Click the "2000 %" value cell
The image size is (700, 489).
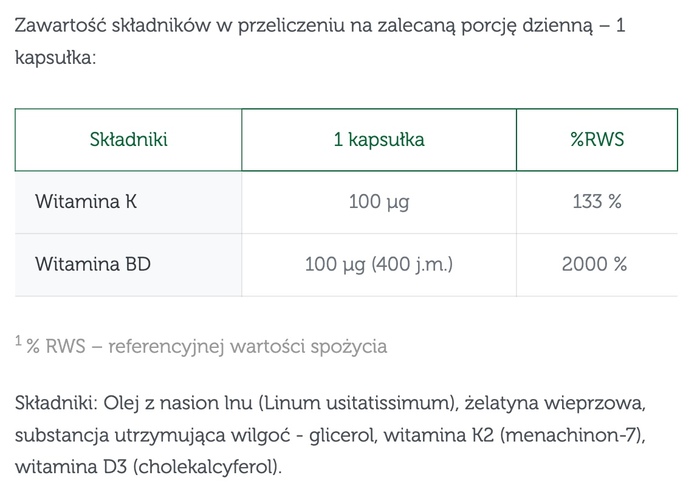pos(597,265)
